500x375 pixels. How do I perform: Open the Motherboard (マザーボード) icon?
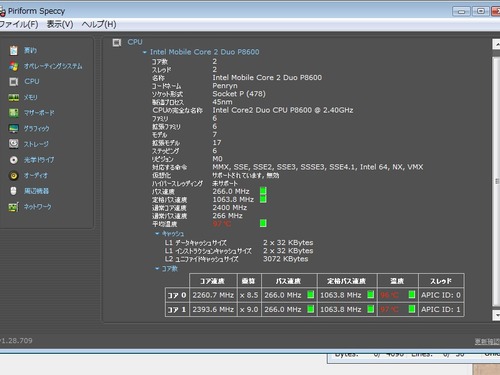point(14,113)
